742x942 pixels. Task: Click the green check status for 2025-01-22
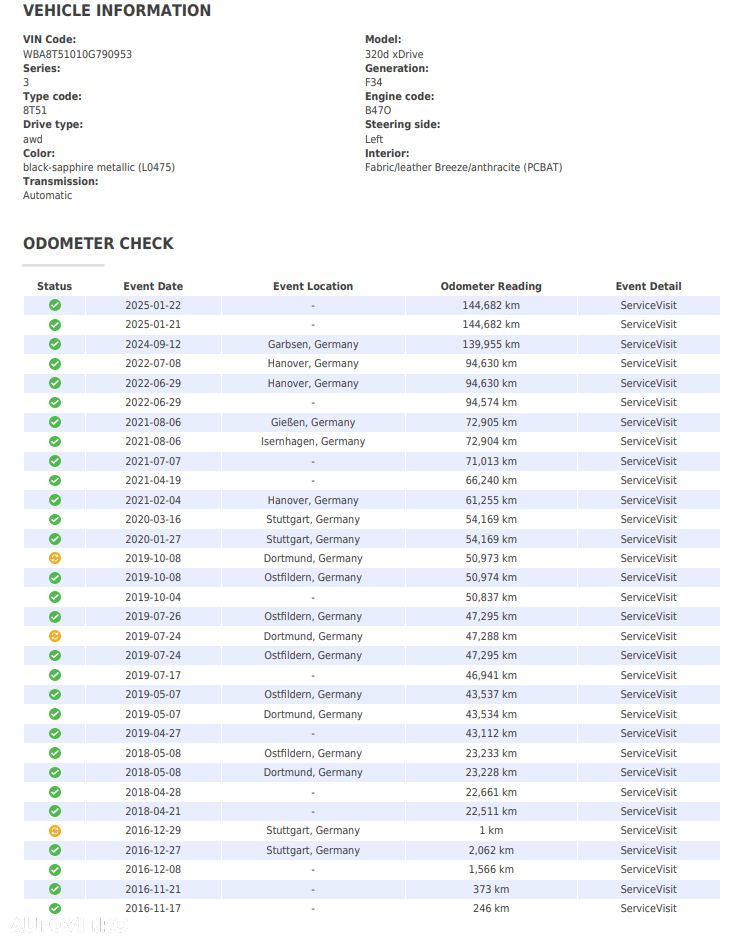(x=55, y=305)
